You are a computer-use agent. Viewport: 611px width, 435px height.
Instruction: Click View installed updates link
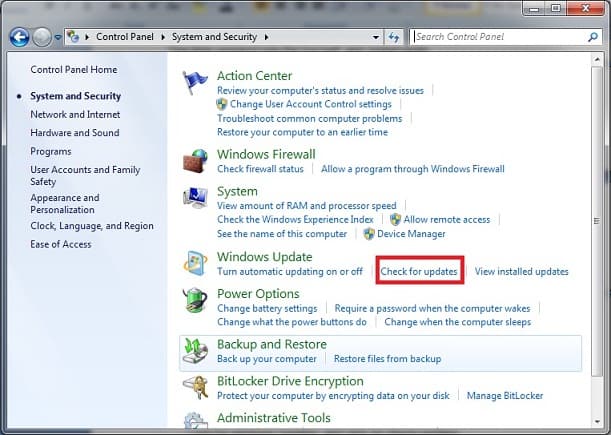(x=521, y=271)
